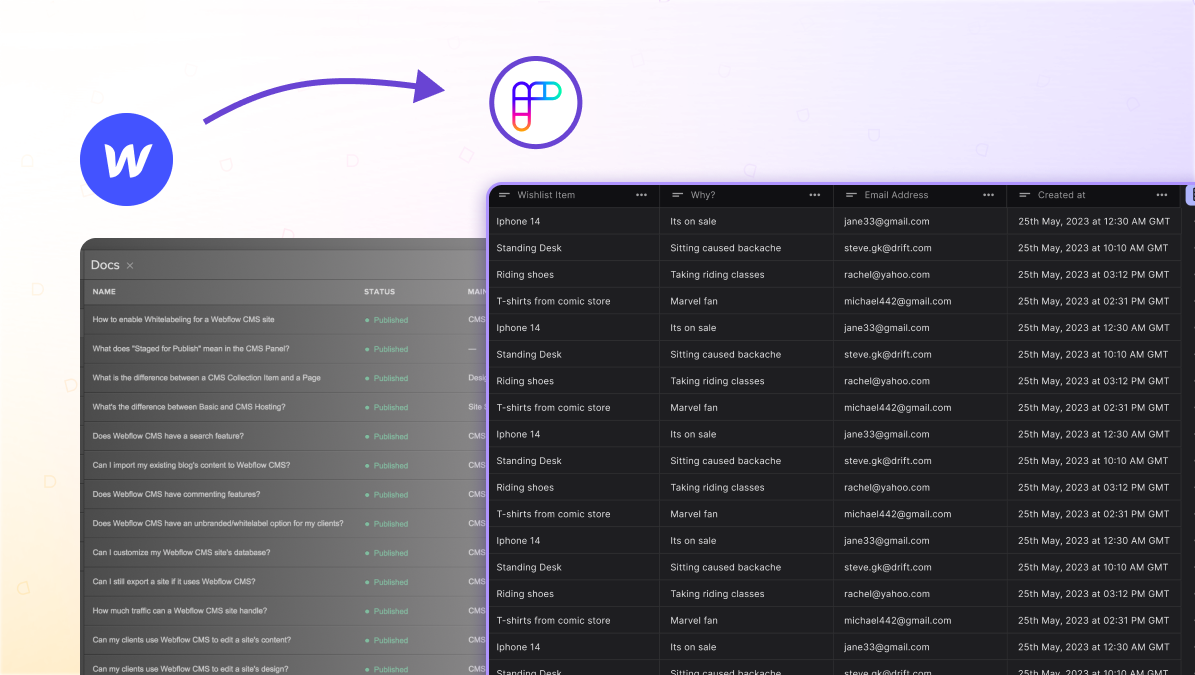Screen dimensions: 1195x675
Task: Open the Email Address column three-dot menu
Action: pyautogui.click(x=988, y=195)
